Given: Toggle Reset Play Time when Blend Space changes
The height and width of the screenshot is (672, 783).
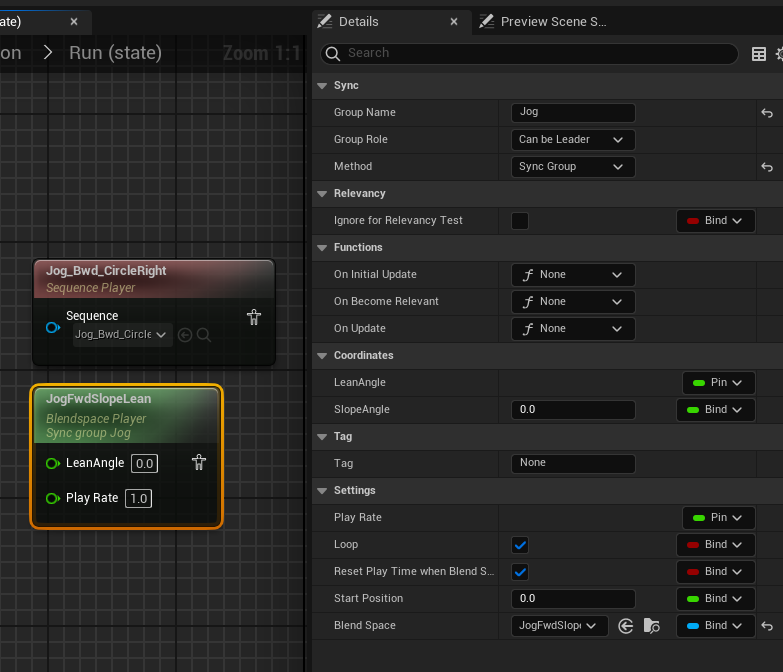Looking at the screenshot, I should [x=520, y=572].
